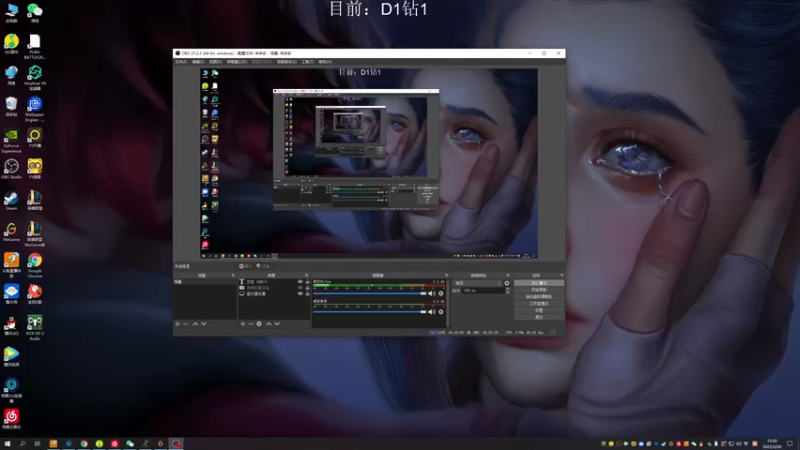Open the Docks (停靠窗口) menu

pos(237,62)
